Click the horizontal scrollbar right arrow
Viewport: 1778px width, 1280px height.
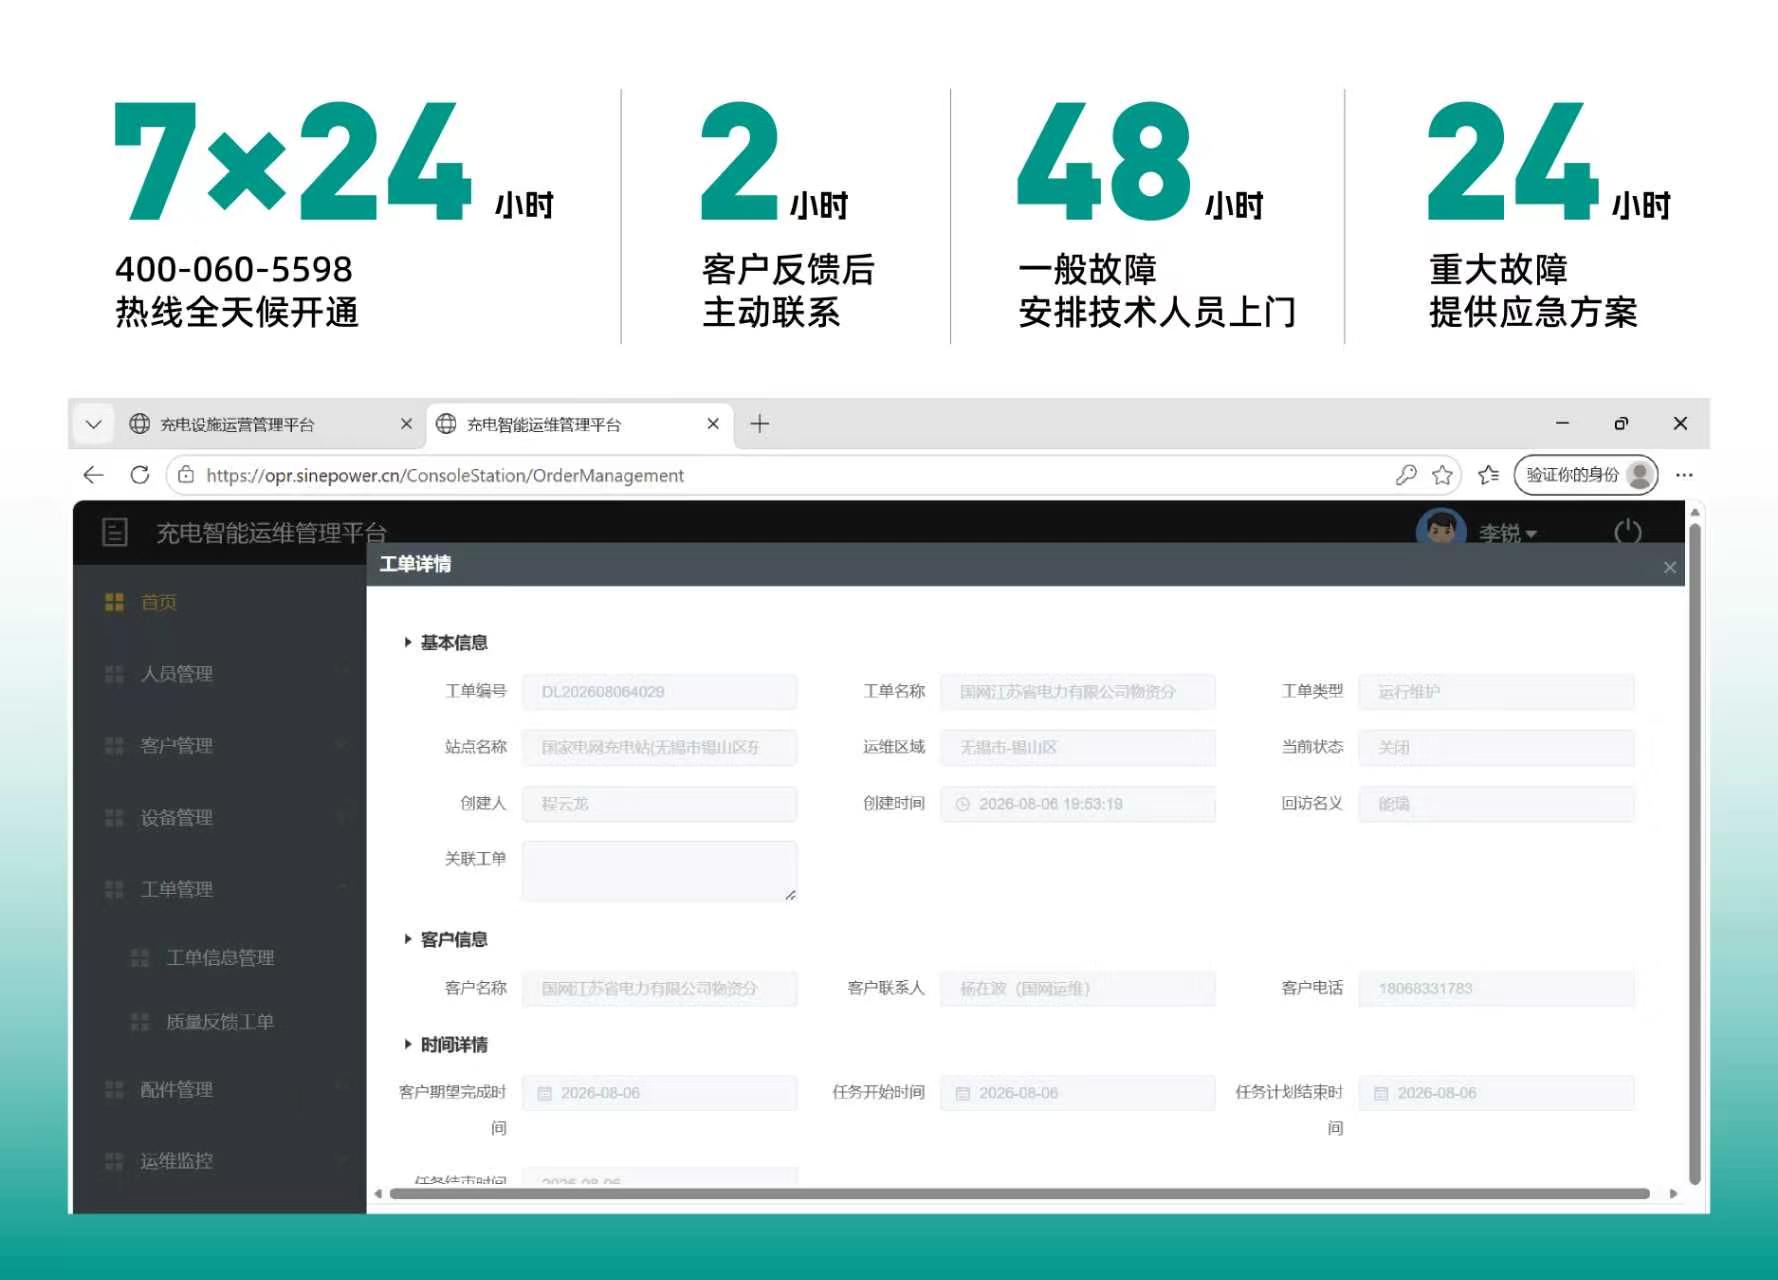pyautogui.click(x=1673, y=1193)
